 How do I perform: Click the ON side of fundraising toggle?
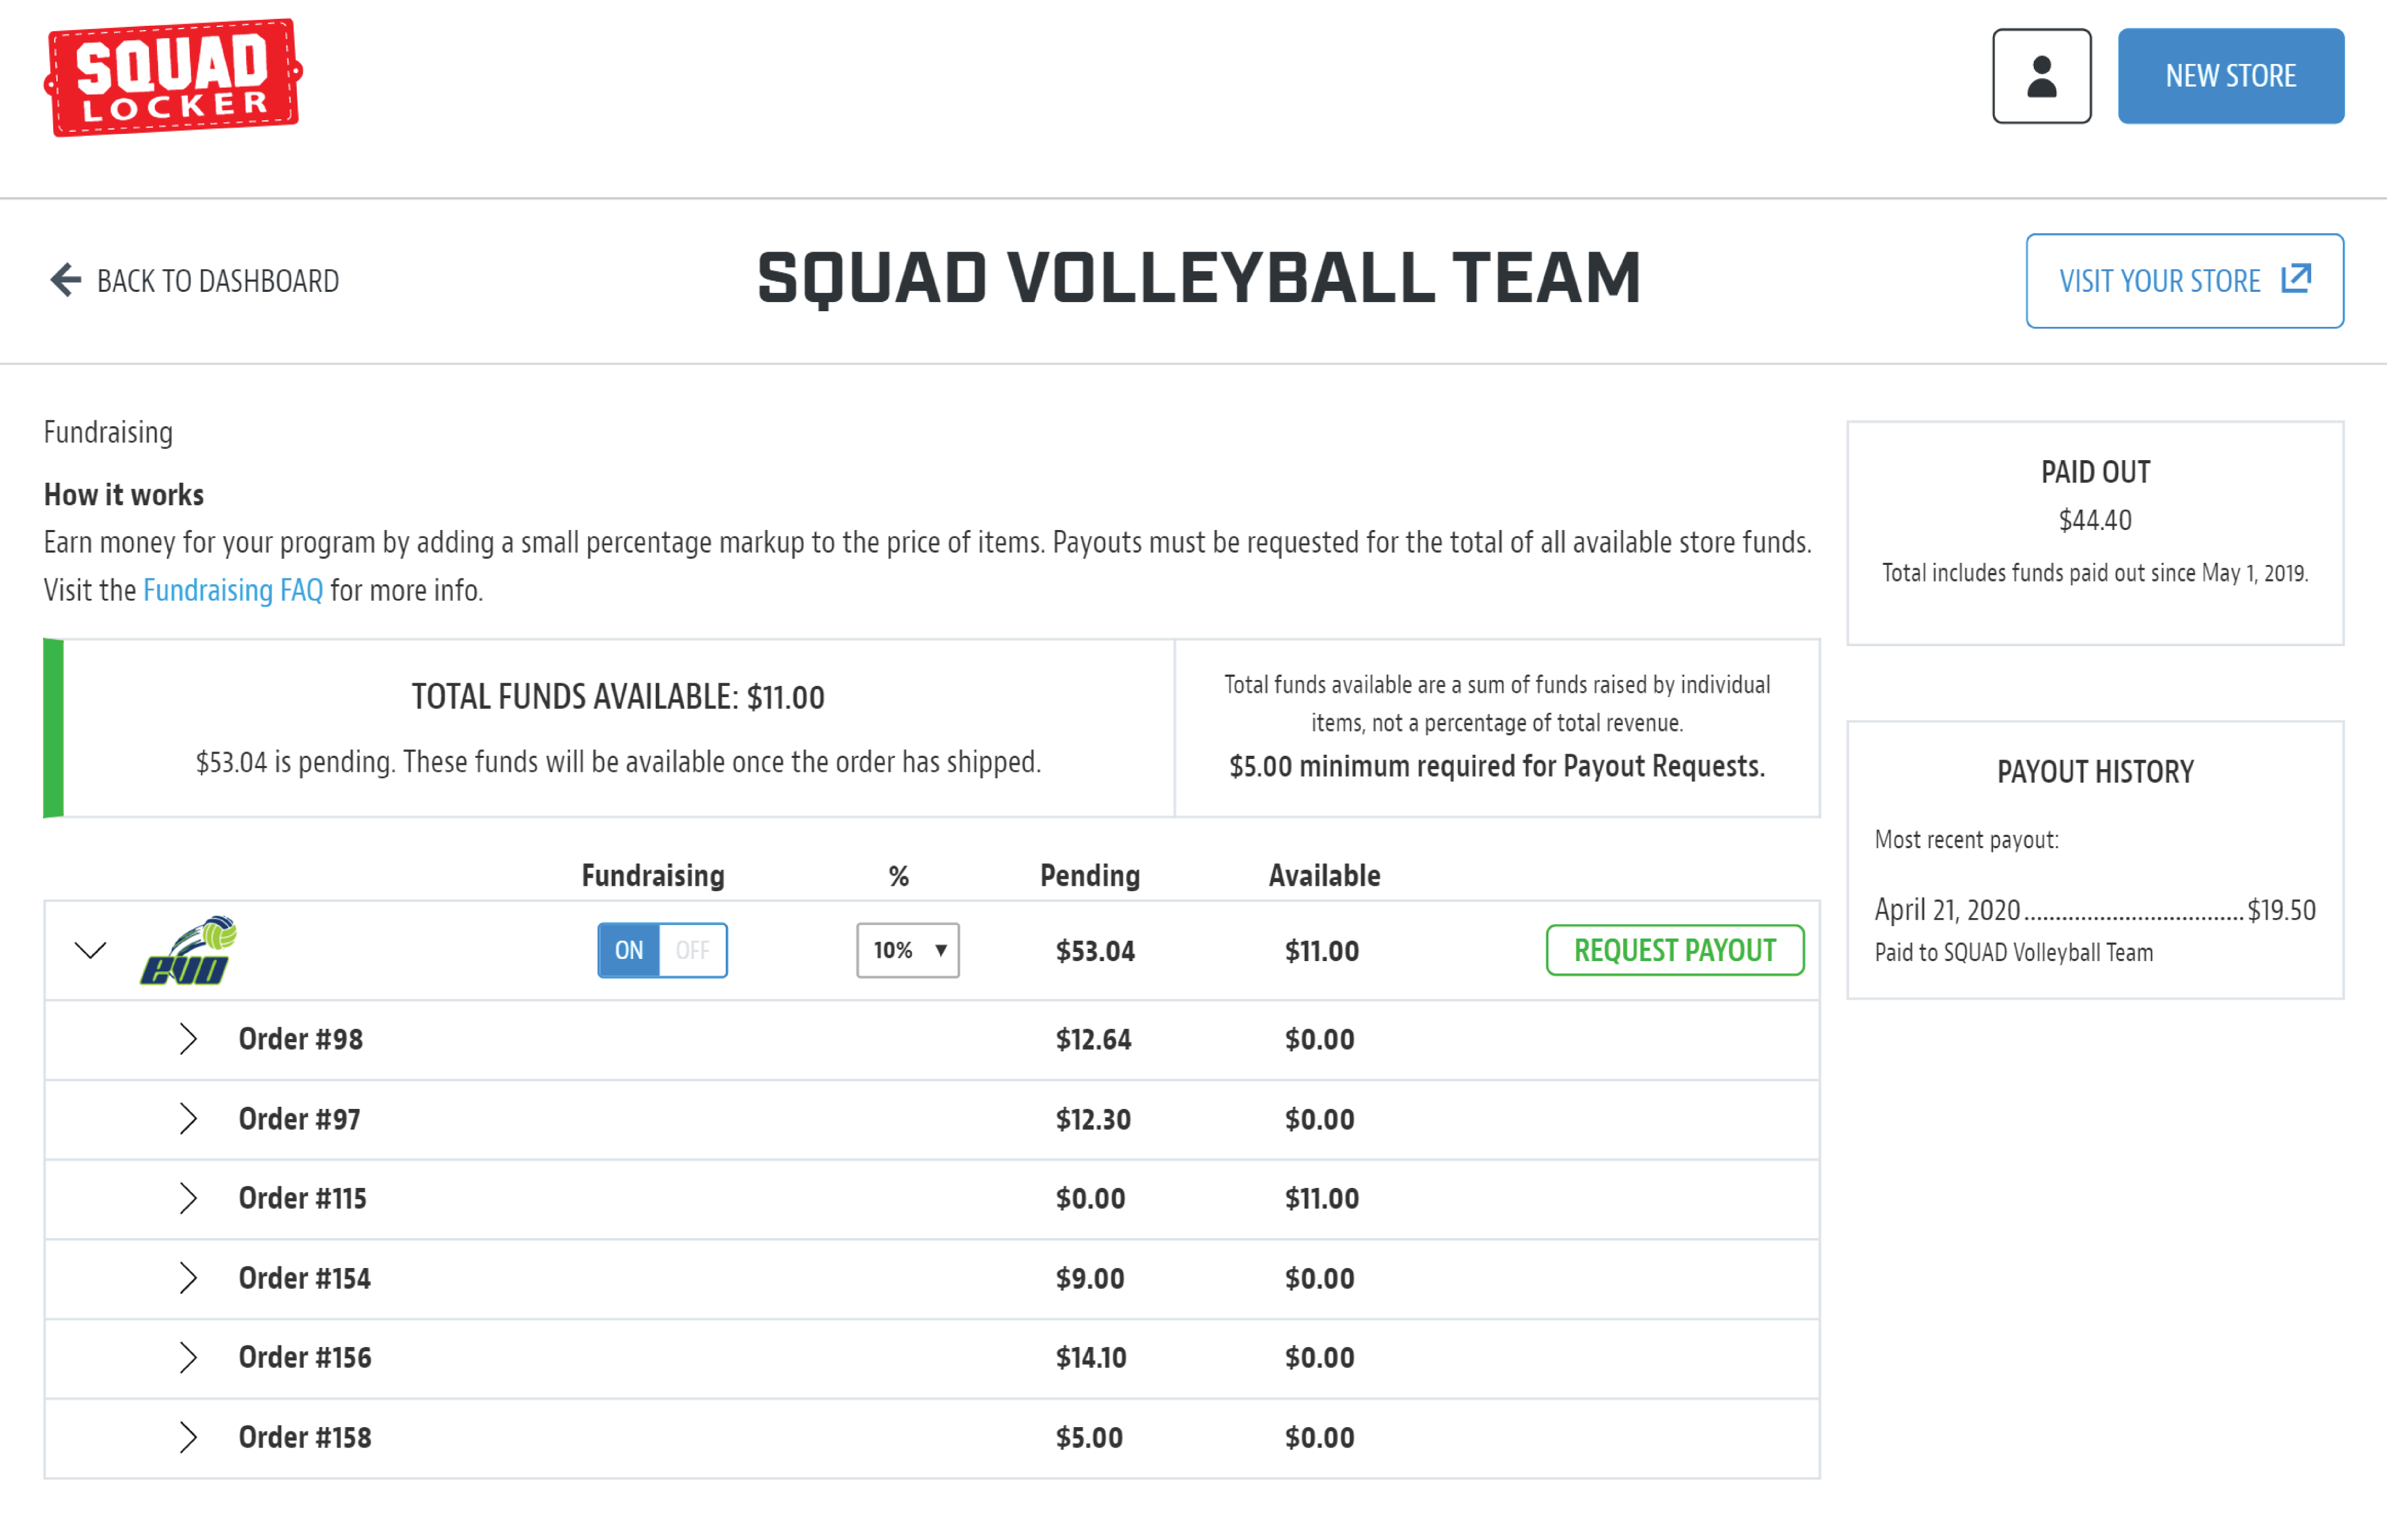tap(629, 950)
